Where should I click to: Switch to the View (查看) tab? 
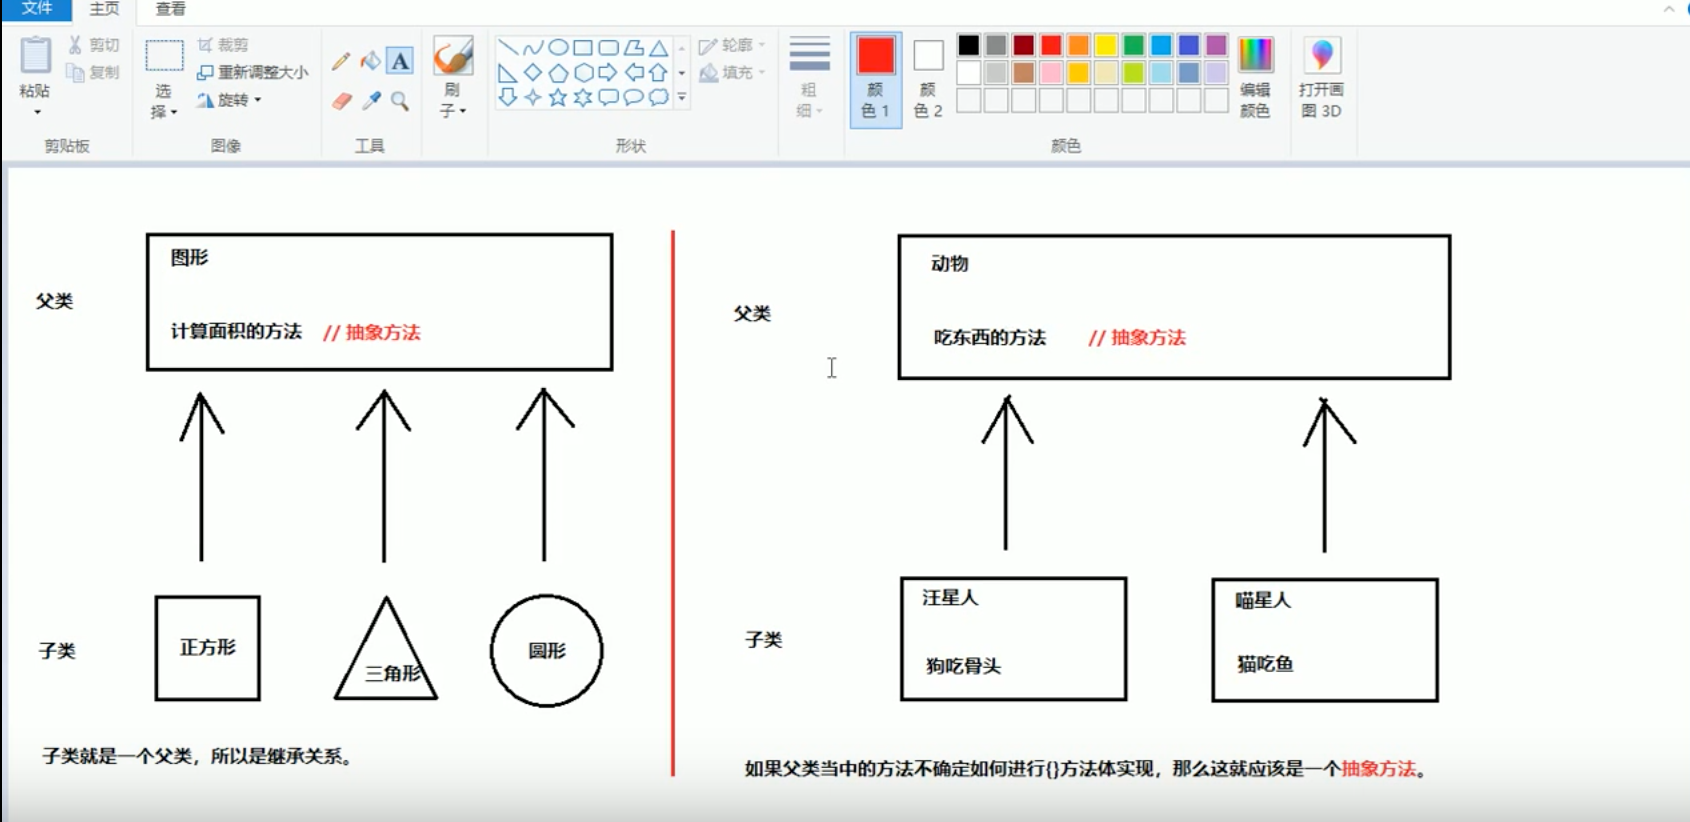pos(171,9)
